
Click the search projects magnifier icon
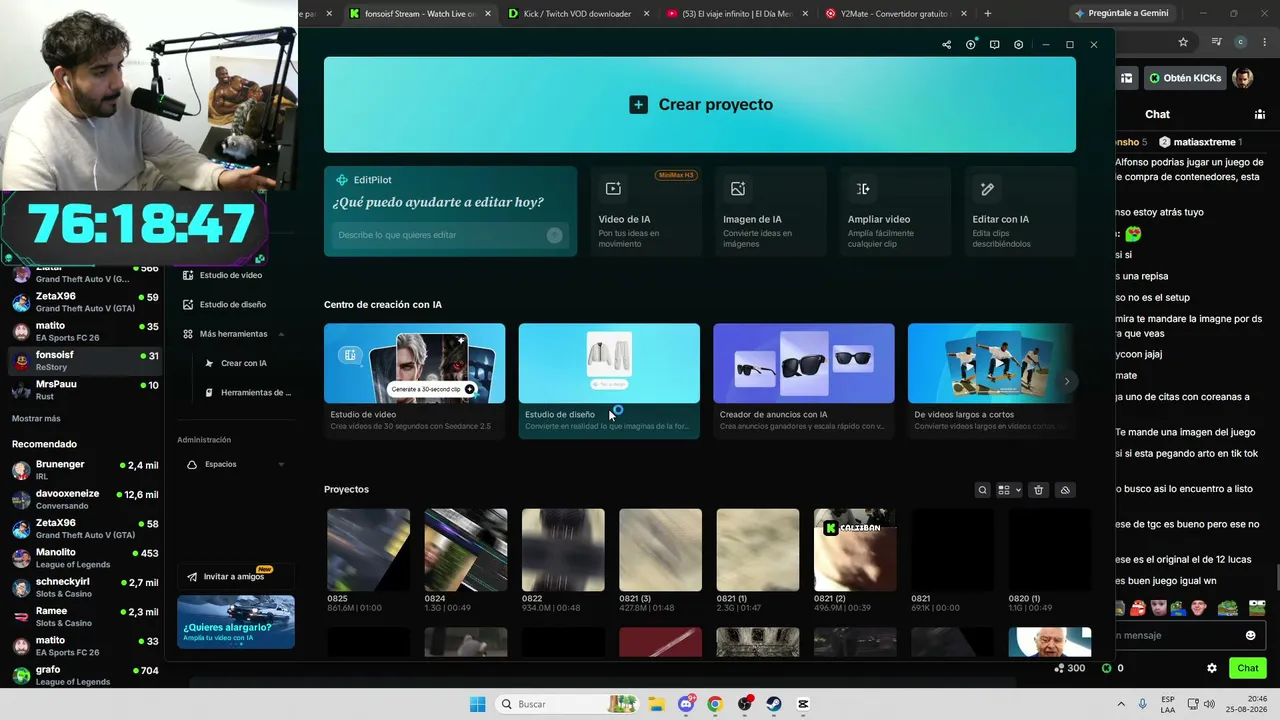pos(983,490)
